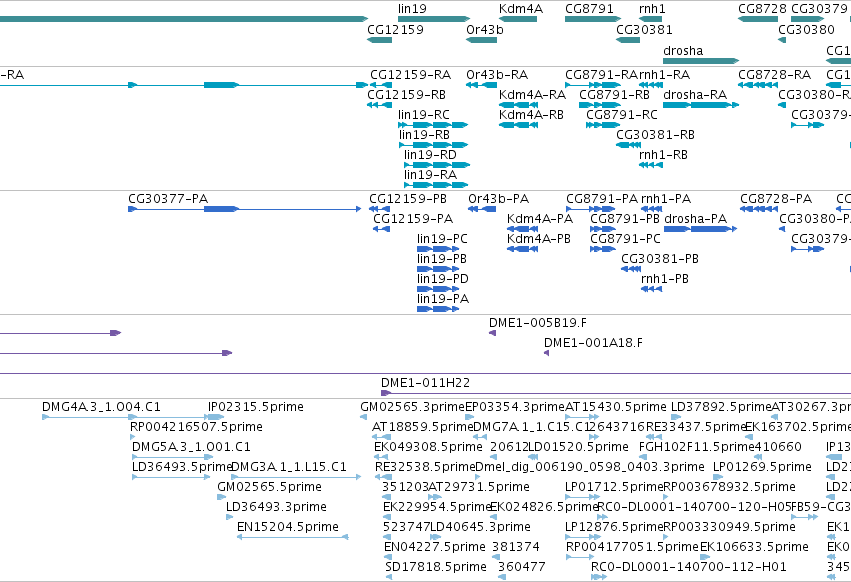Select the Or43b gene label
The width and height of the screenshot is (851, 582).
click(x=485, y=29)
